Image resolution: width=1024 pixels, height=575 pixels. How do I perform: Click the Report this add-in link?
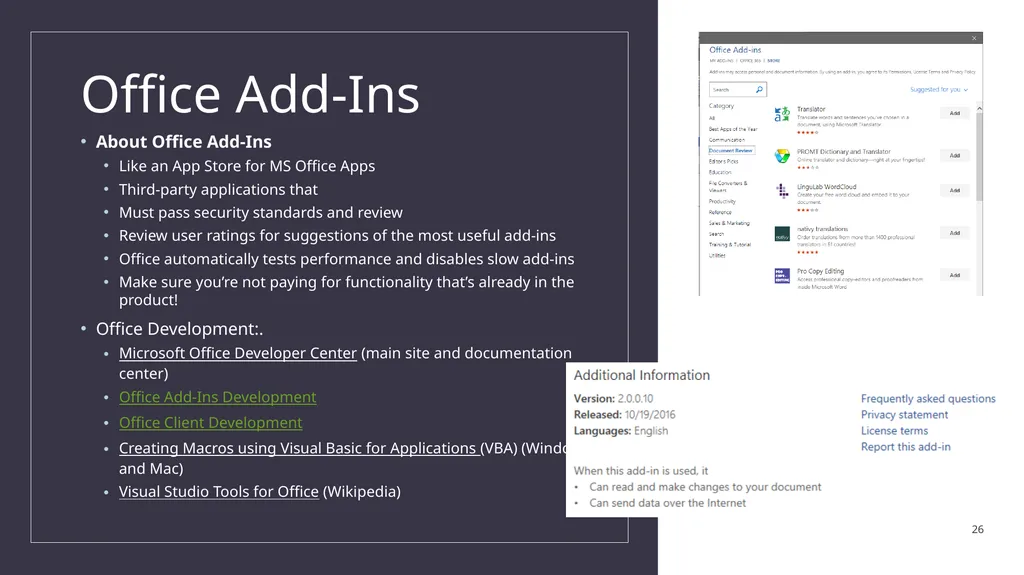click(x=906, y=447)
